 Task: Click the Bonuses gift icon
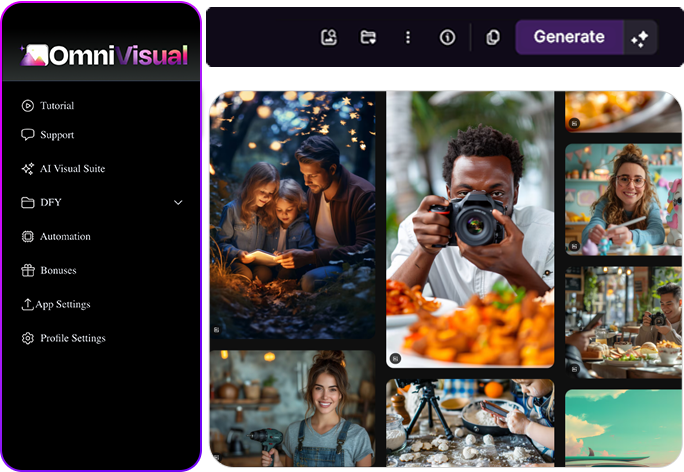[x=28, y=270]
